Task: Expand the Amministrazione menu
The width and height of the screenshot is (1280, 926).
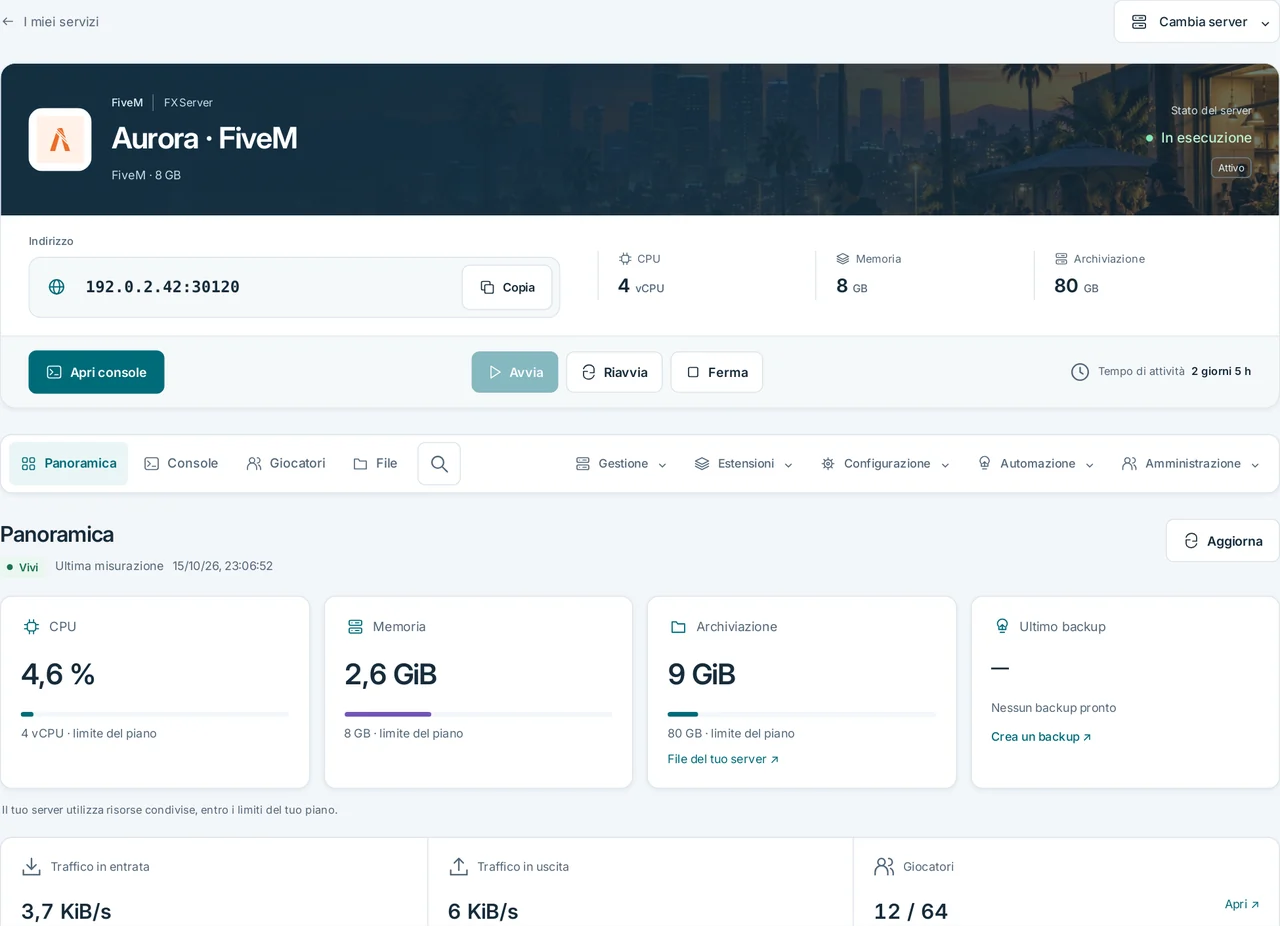Action: [1189, 464]
